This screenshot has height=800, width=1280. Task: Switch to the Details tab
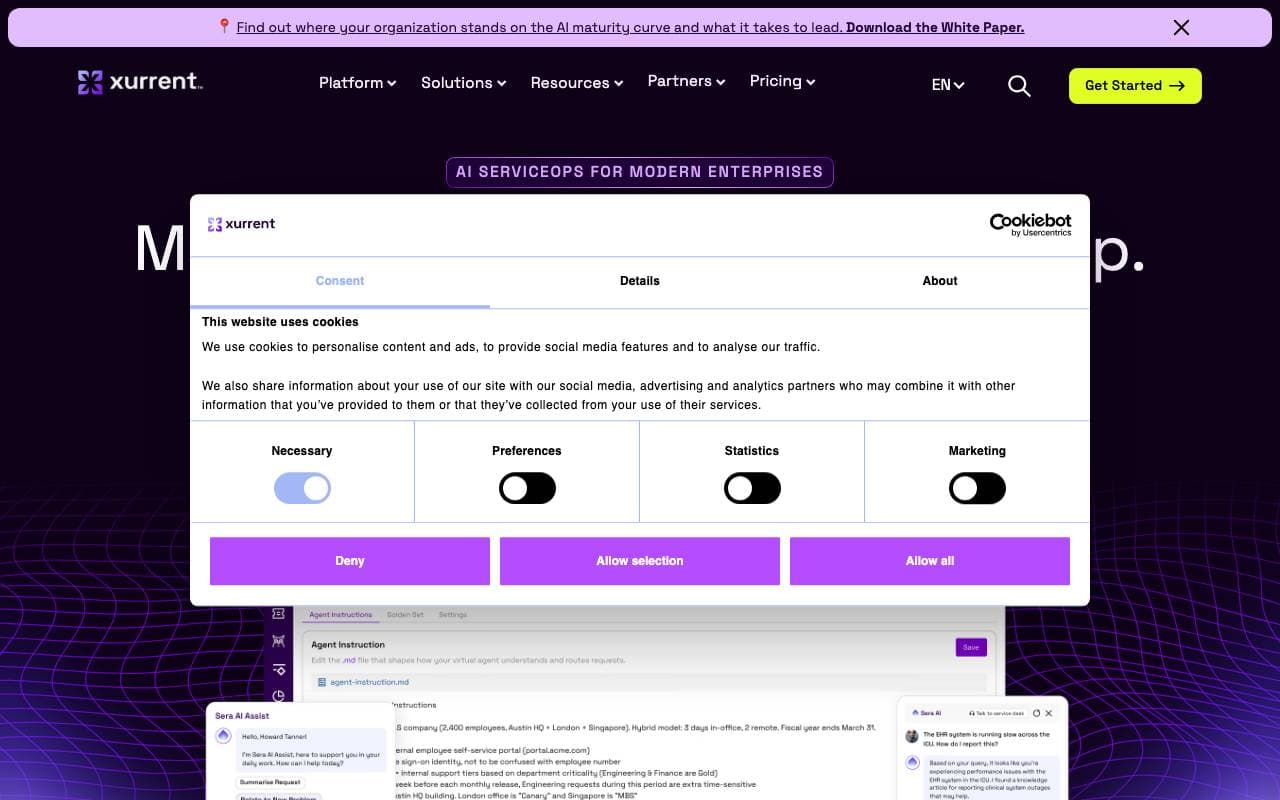click(640, 281)
